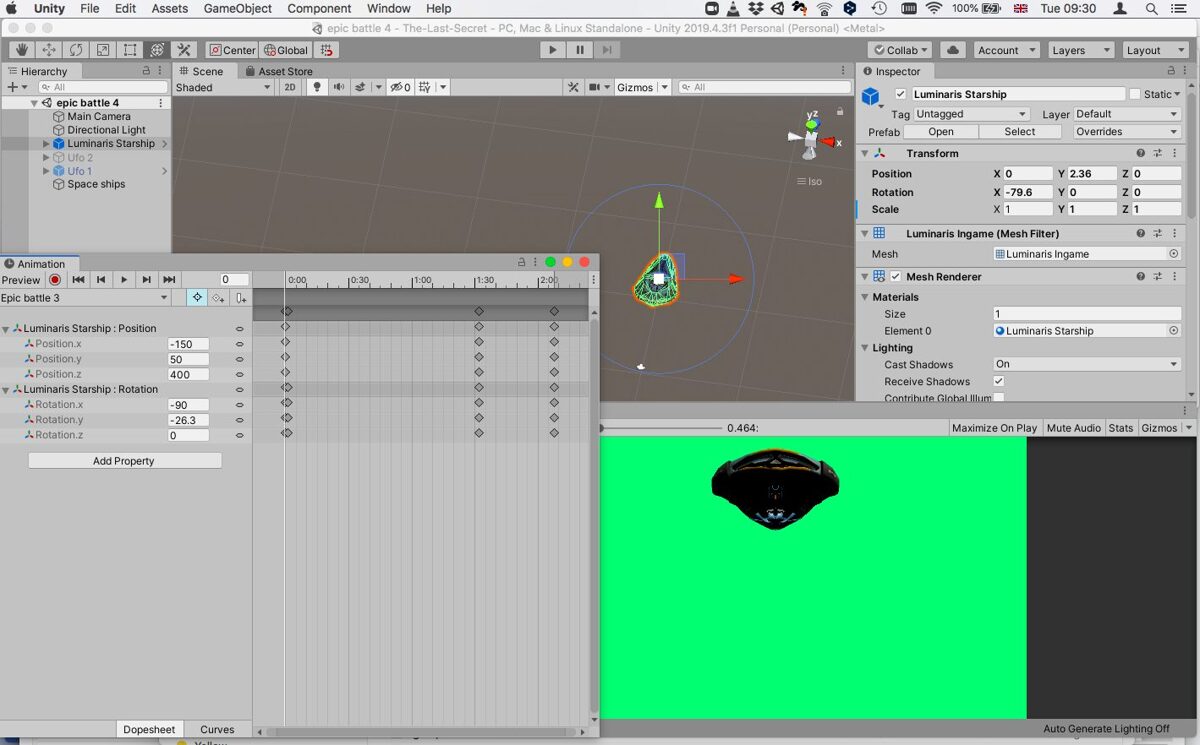Select the combined Transform tool

[x=157, y=50]
